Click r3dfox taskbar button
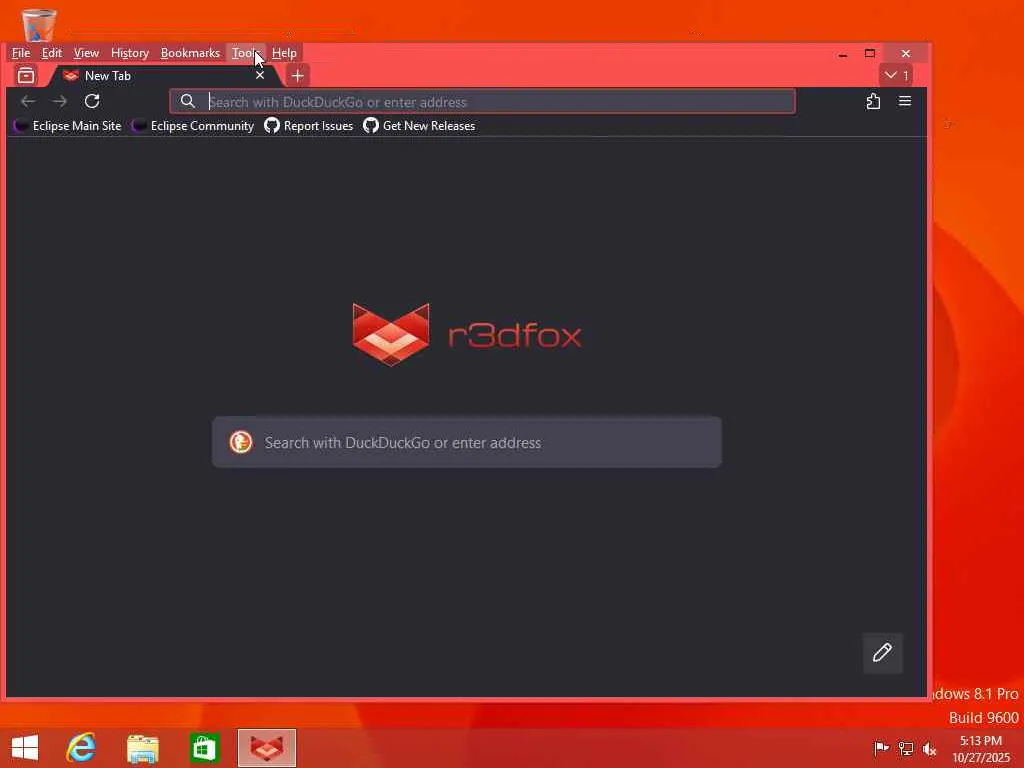The height and width of the screenshot is (768, 1024). tap(267, 748)
